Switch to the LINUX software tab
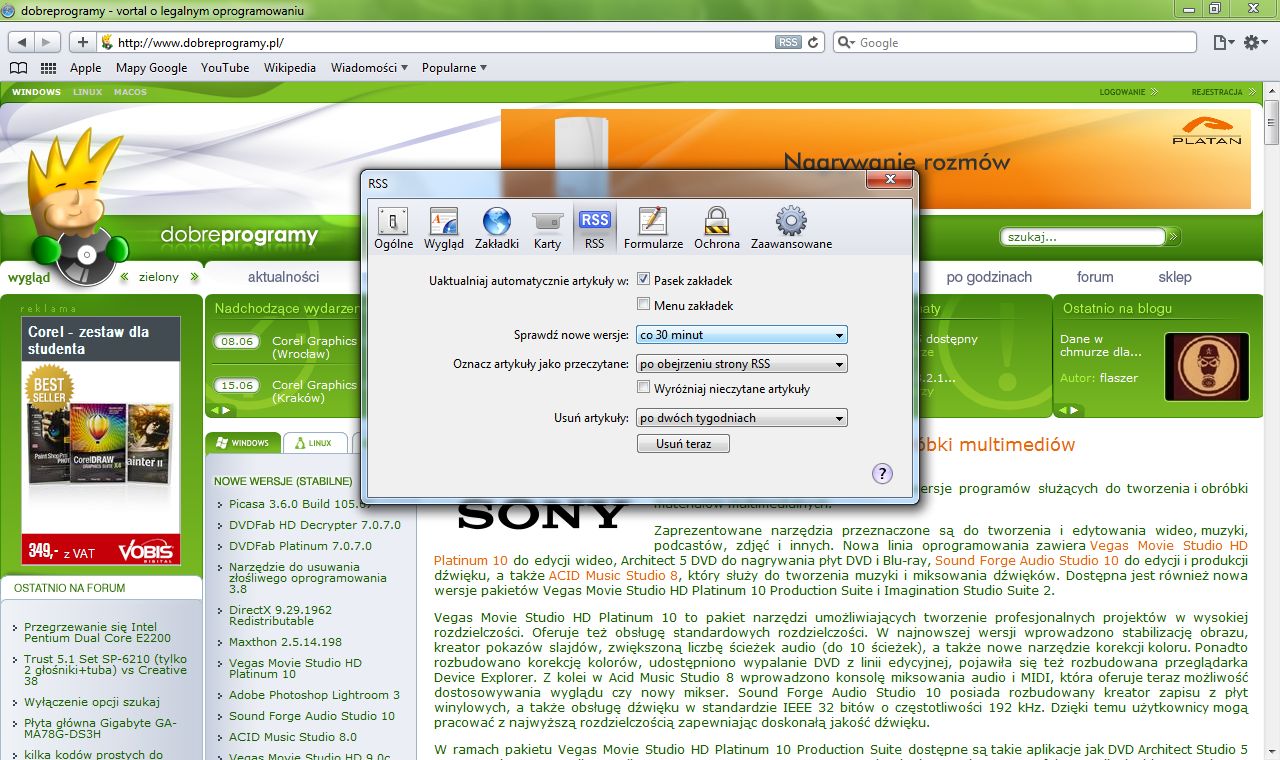1280x760 pixels. [314, 443]
